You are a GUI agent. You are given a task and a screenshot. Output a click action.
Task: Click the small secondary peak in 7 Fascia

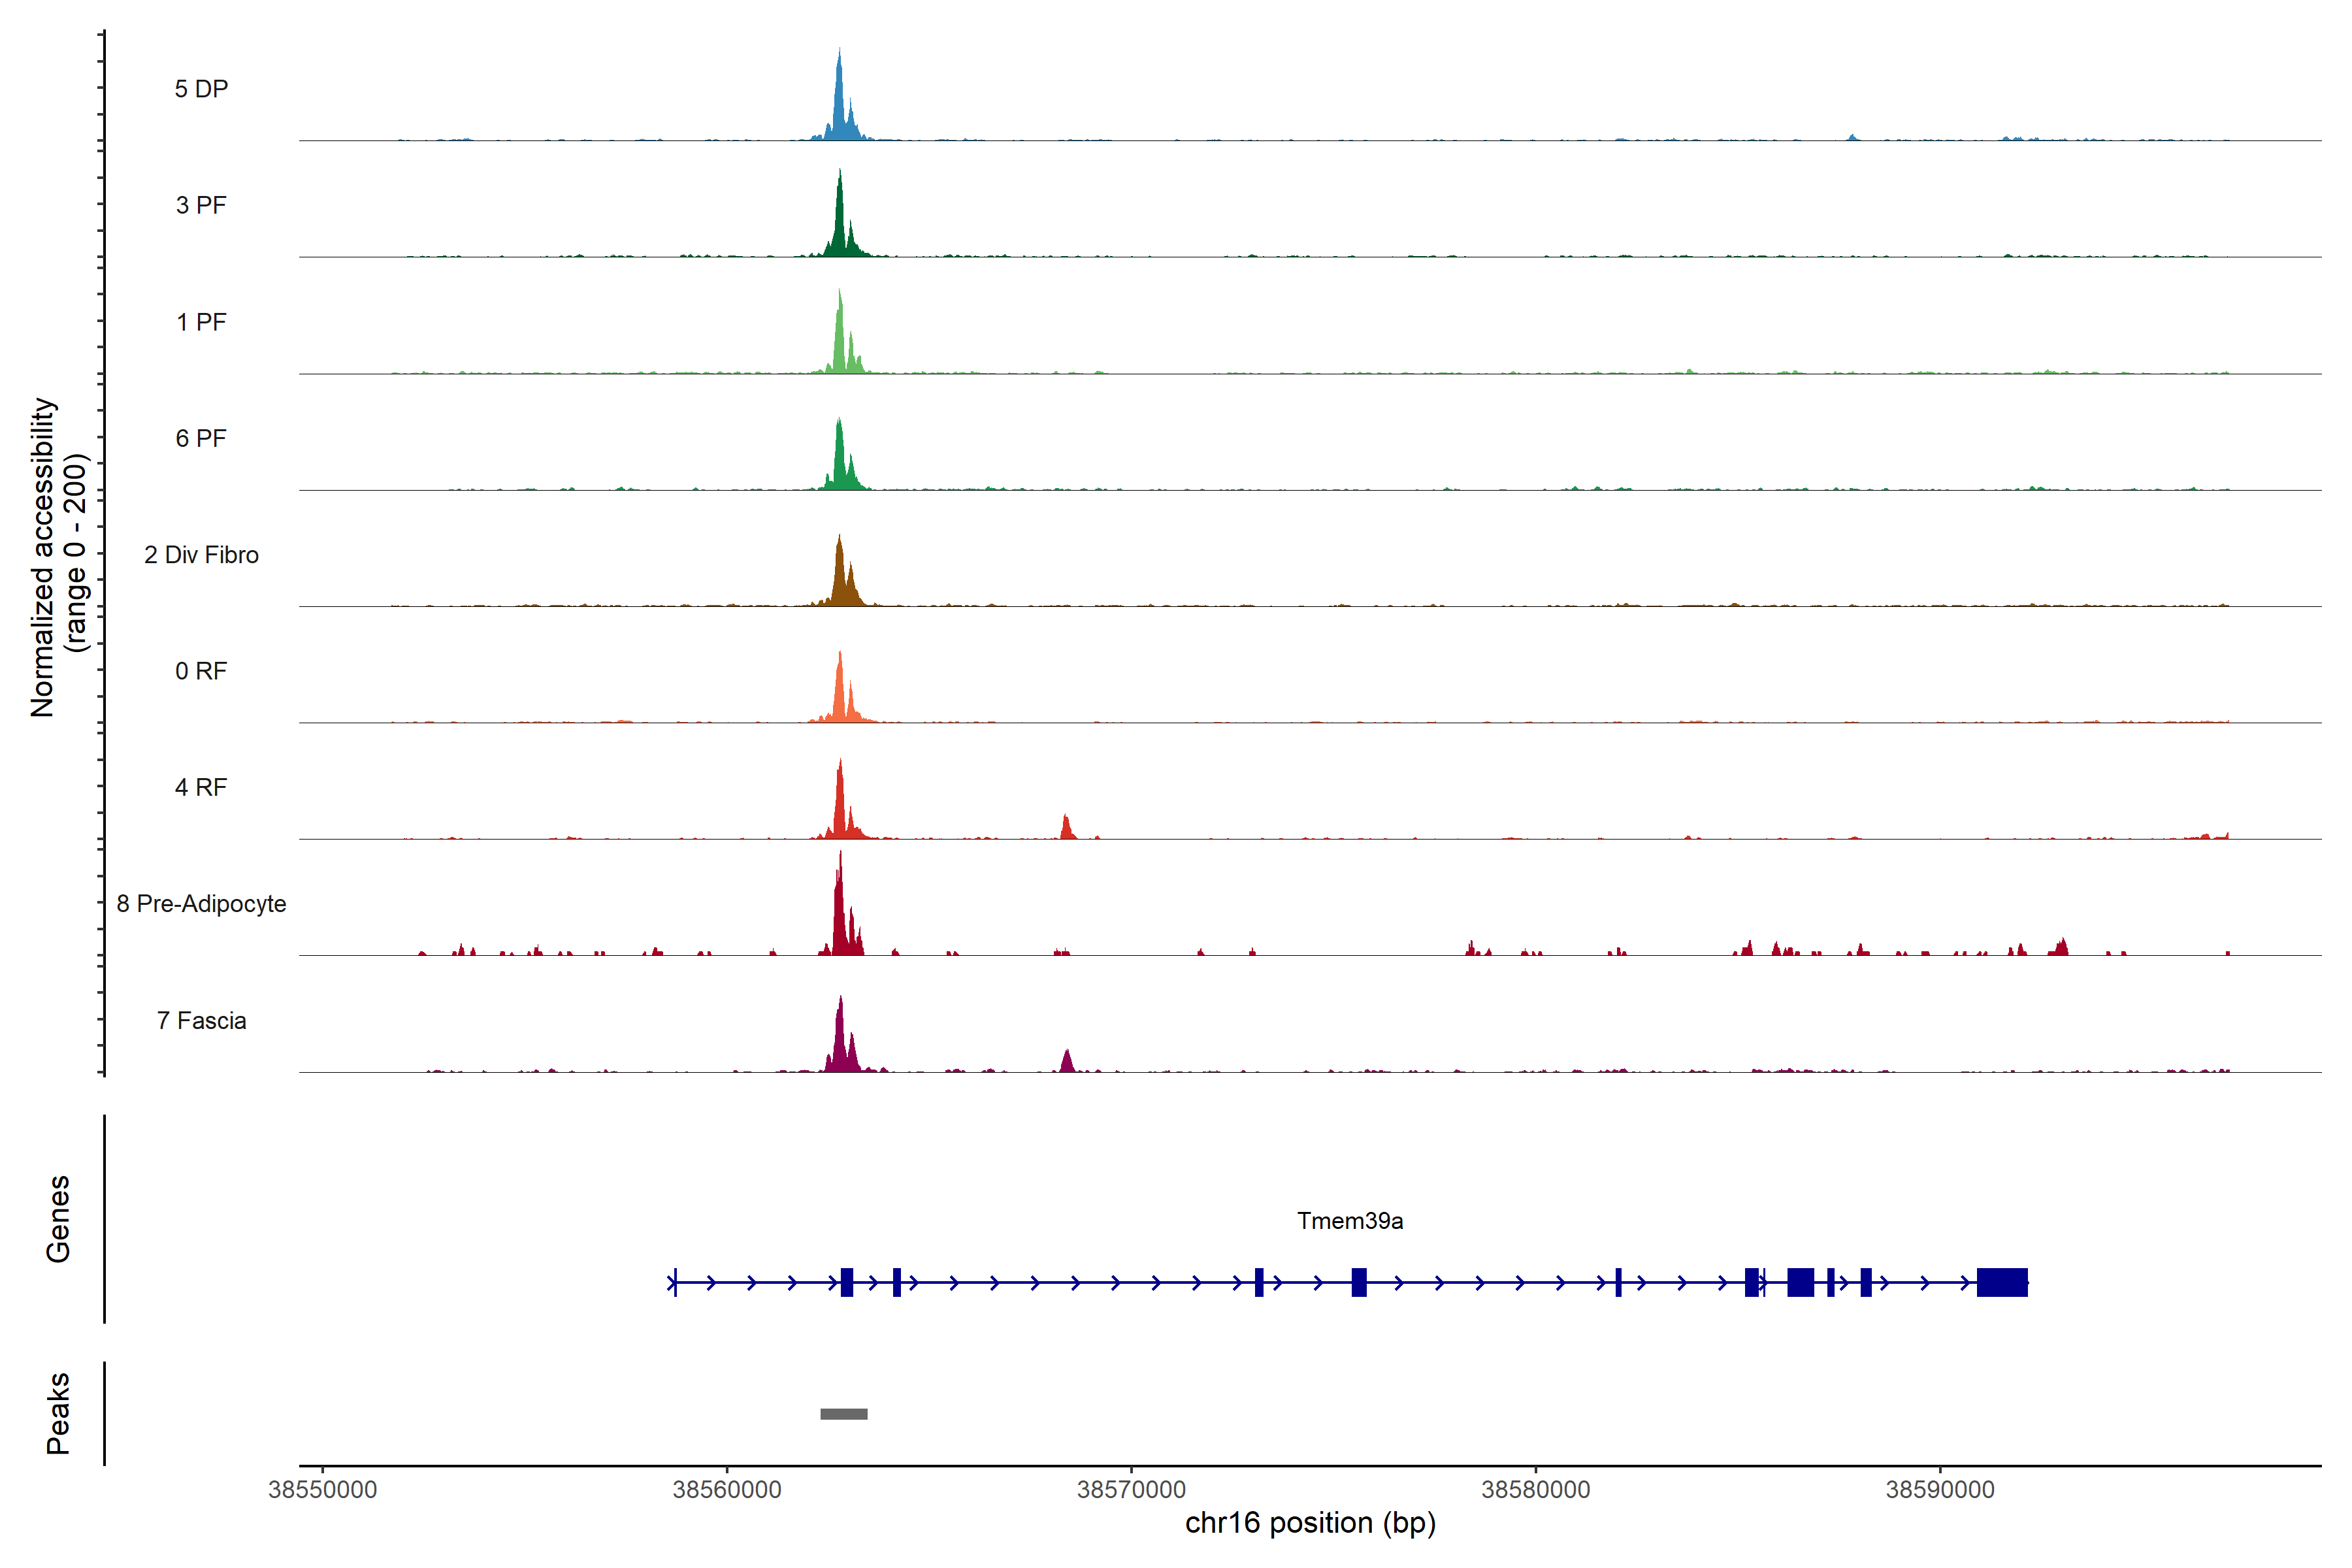click(x=1067, y=1062)
